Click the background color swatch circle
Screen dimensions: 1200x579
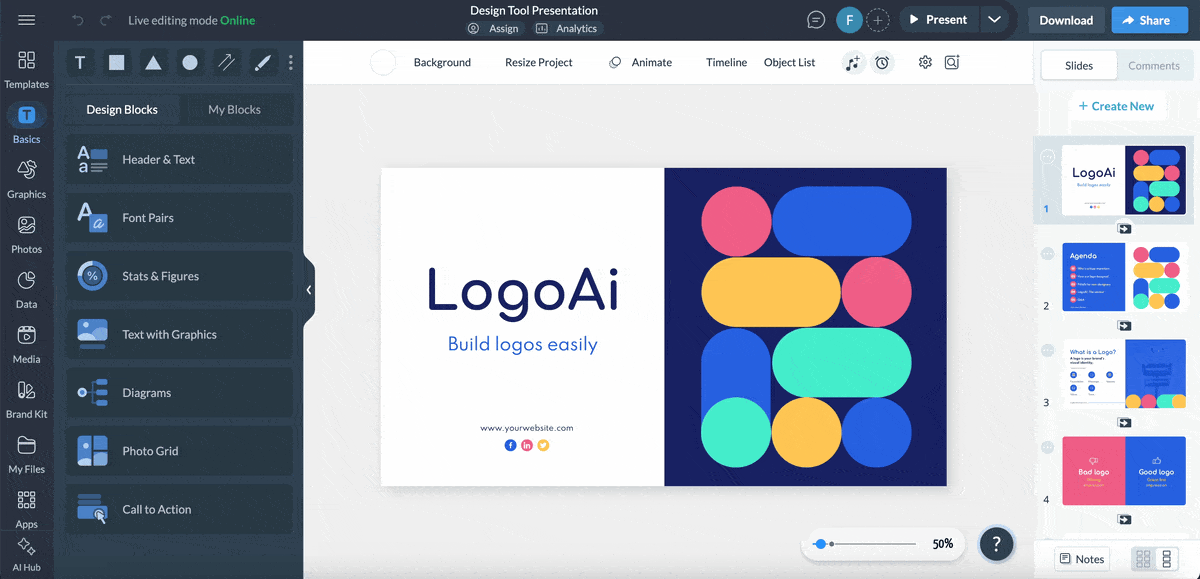click(x=383, y=63)
